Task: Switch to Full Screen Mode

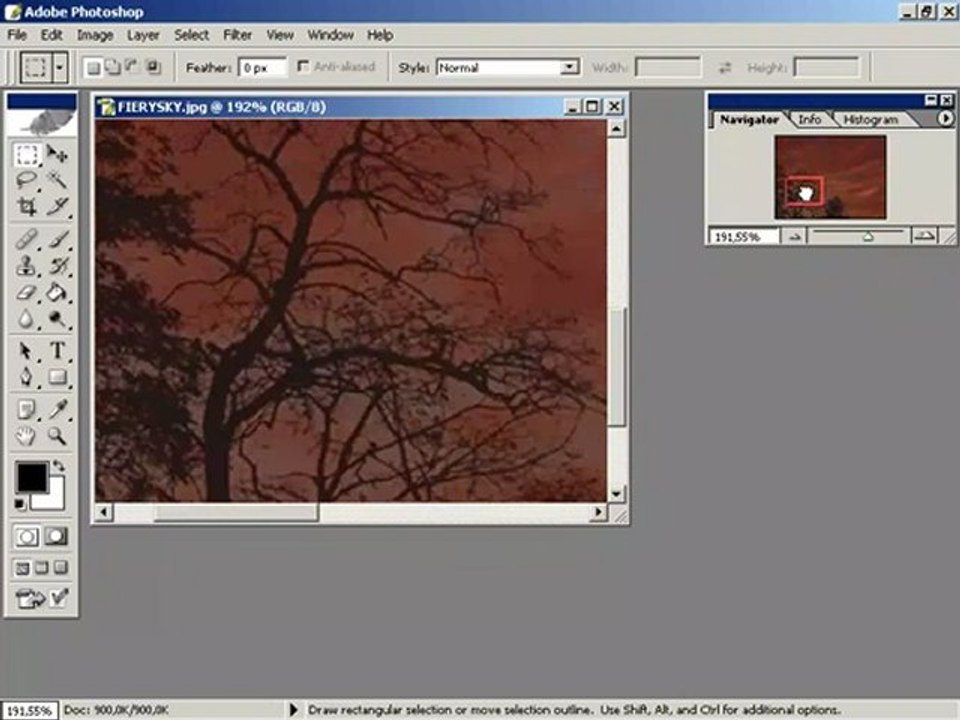Action: click(61, 568)
